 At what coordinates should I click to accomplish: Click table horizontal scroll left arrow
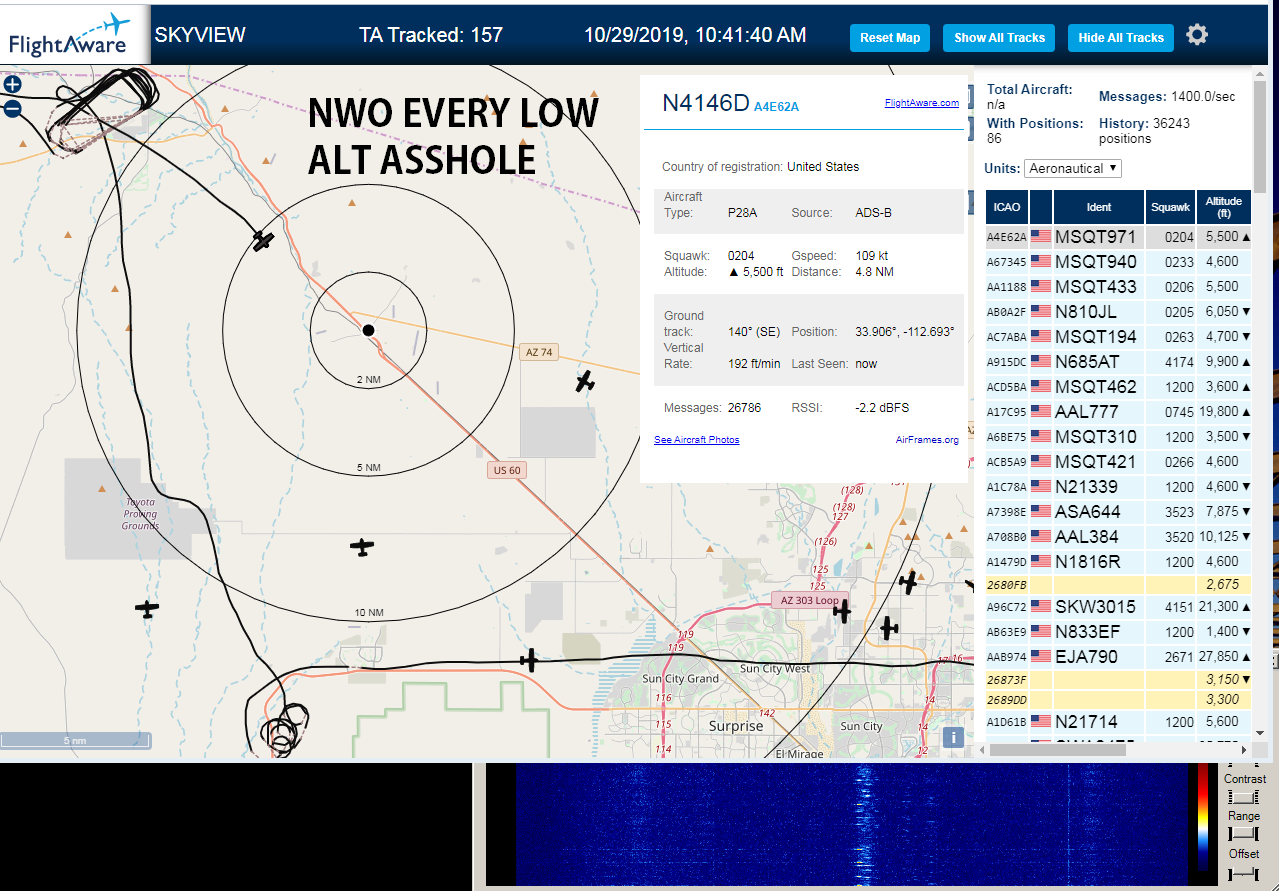coord(982,749)
